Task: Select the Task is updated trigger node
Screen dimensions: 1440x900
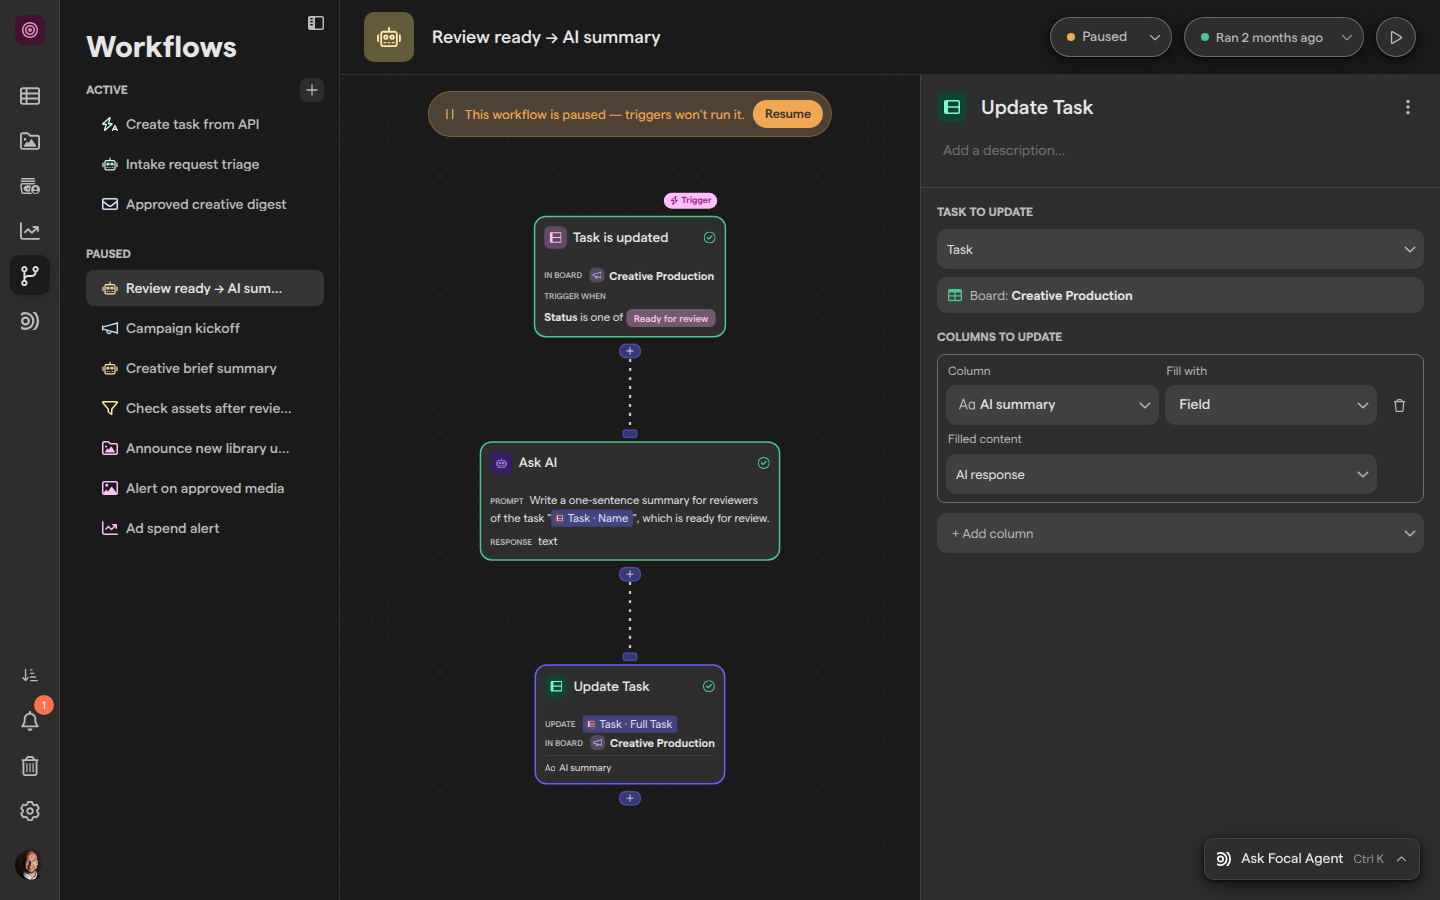Action: (x=630, y=277)
